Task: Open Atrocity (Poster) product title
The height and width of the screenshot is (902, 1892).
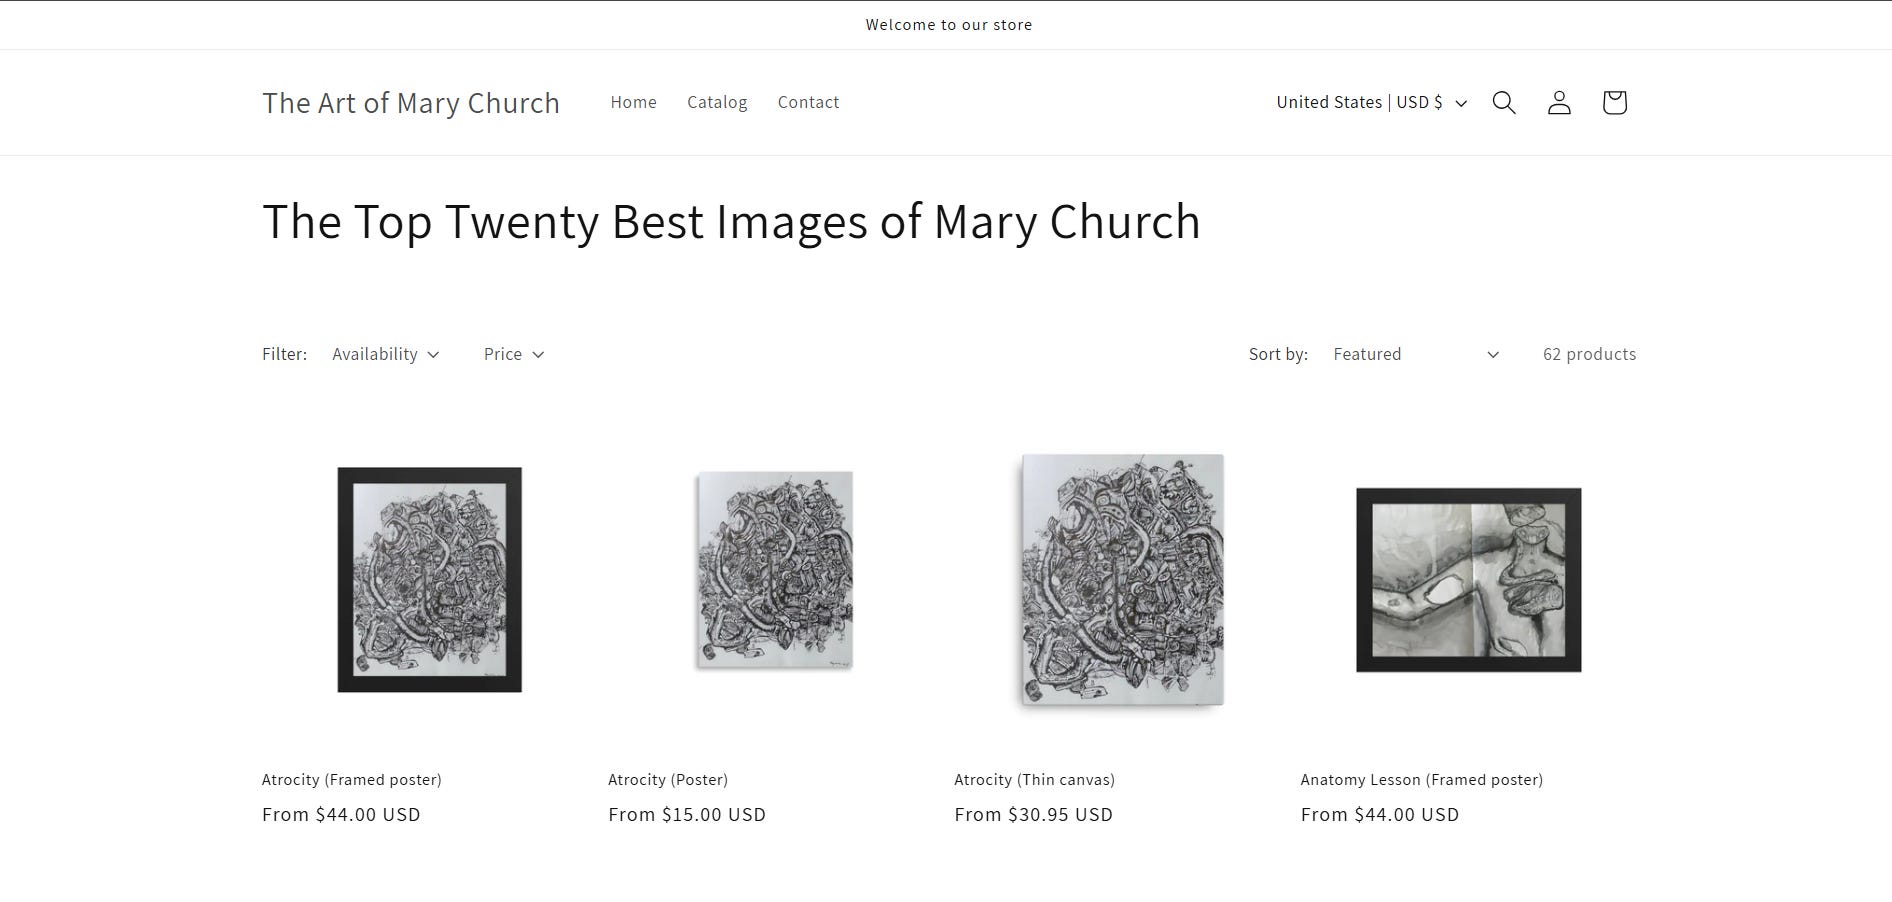Action: [668, 779]
